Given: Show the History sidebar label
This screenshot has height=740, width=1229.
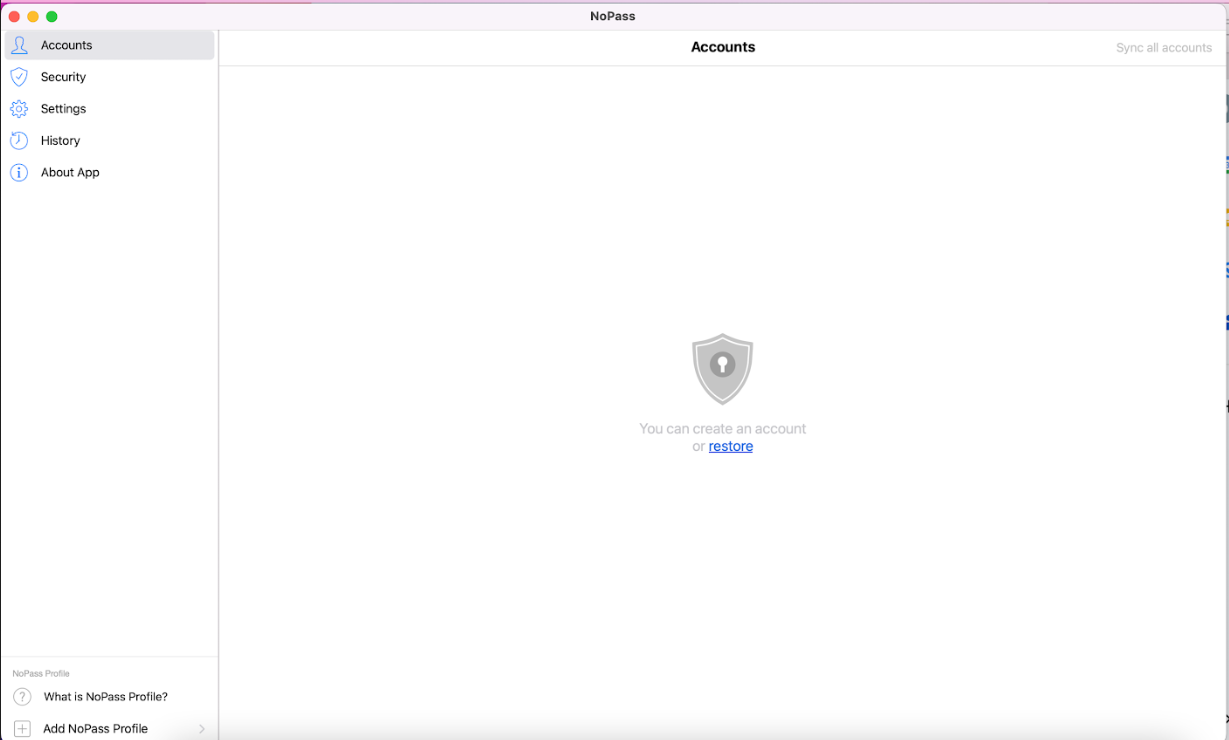Looking at the screenshot, I should tap(60, 141).
